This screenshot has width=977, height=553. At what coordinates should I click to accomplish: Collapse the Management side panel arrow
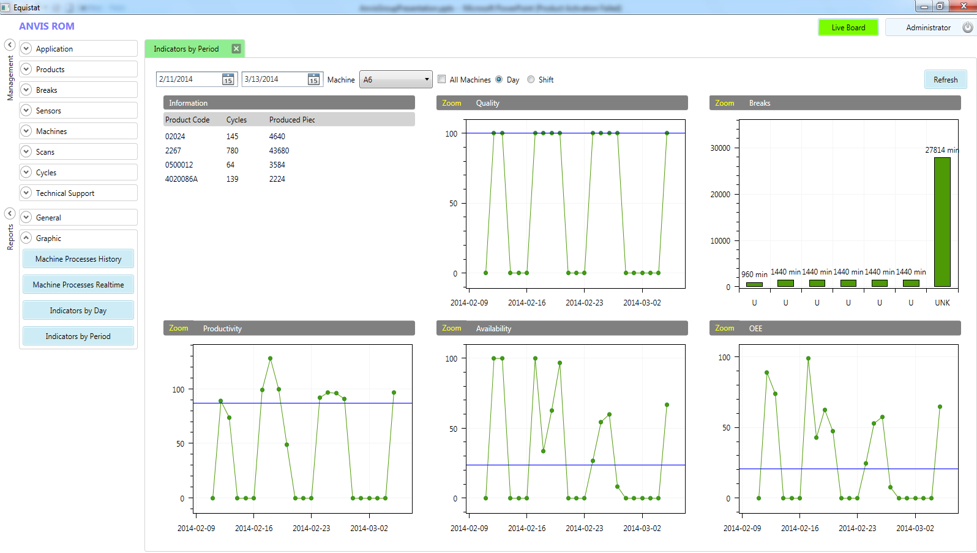click(x=10, y=45)
